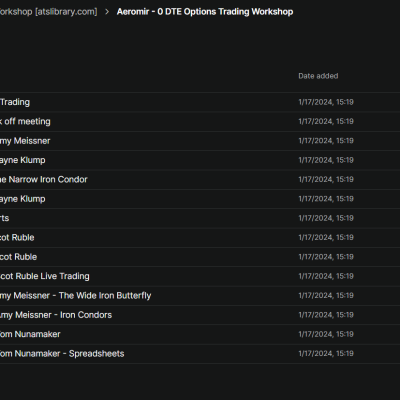The image size is (400, 400).
Task: Click the date beside Scot Ruble Live Trading
Action: coord(326,276)
